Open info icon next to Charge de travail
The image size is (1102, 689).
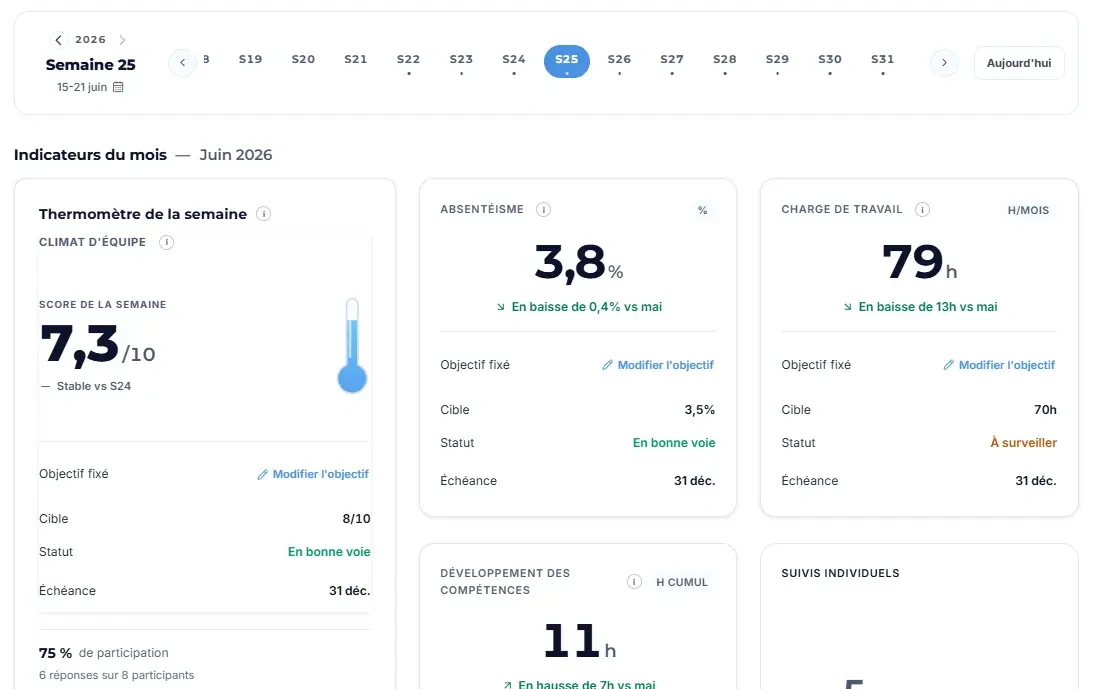(x=922, y=210)
